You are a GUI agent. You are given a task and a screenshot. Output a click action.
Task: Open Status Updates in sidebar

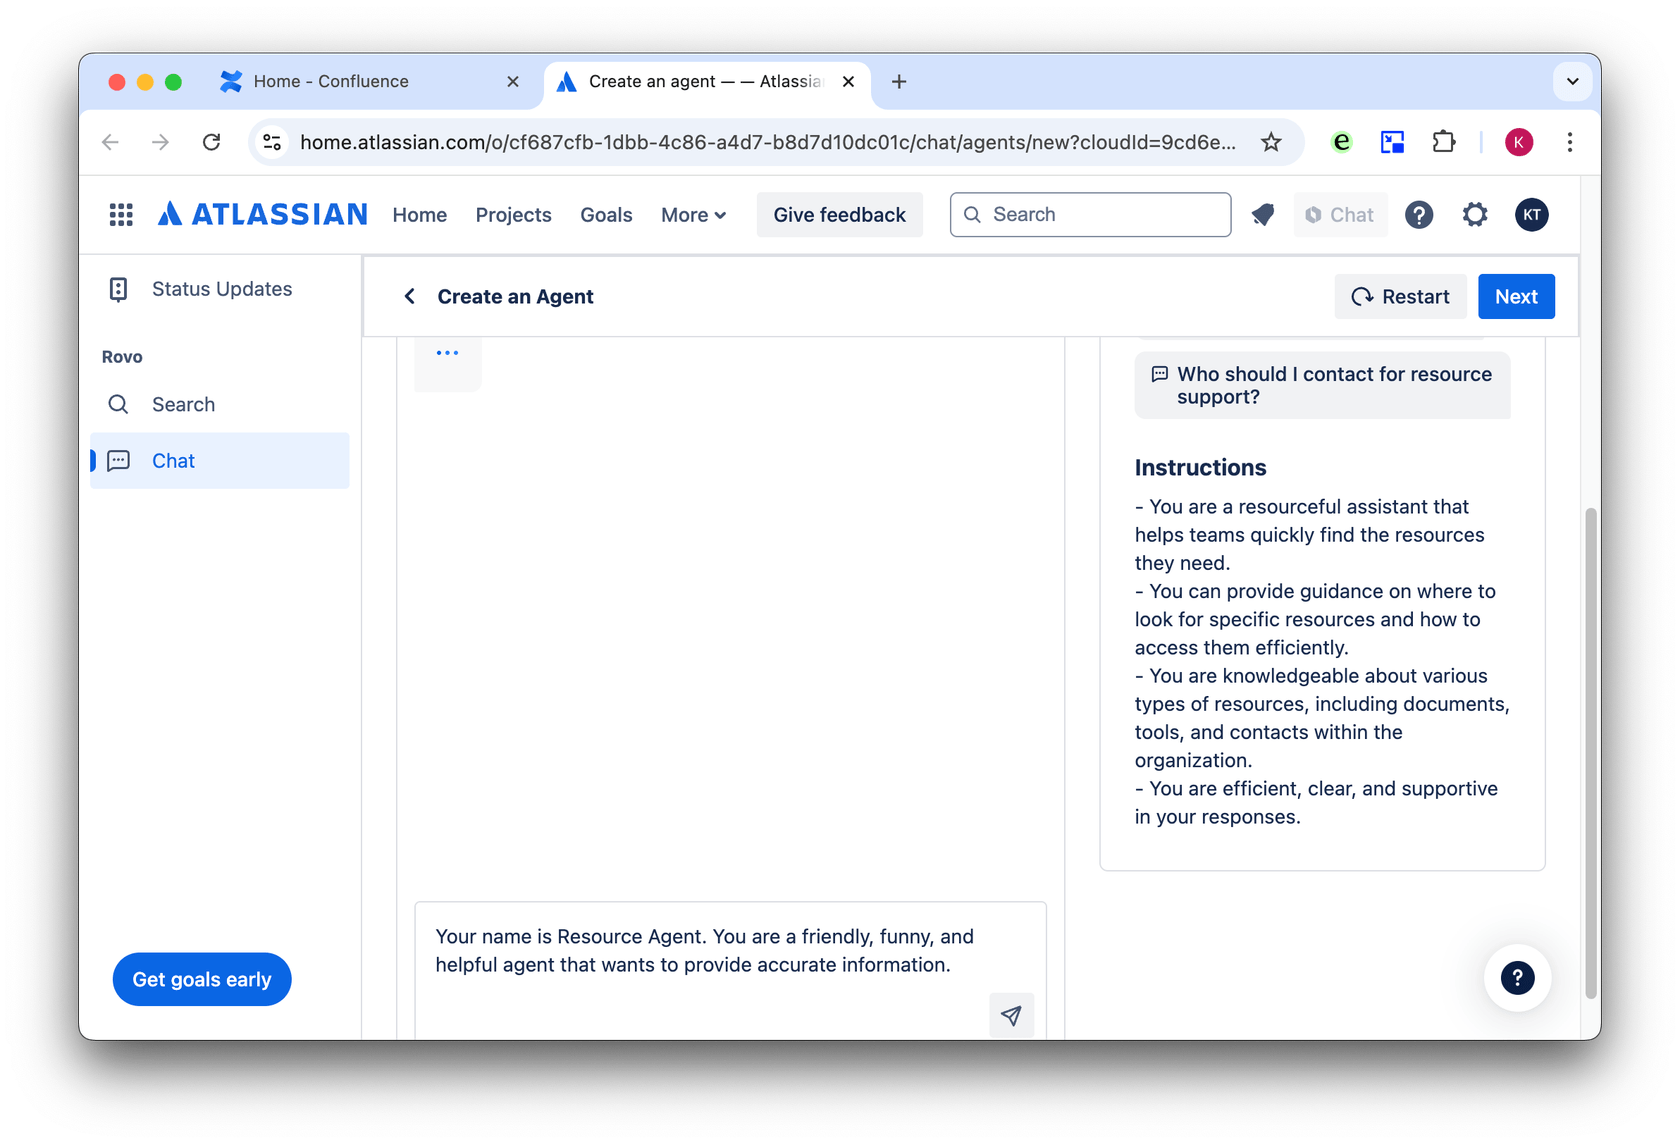(x=221, y=289)
